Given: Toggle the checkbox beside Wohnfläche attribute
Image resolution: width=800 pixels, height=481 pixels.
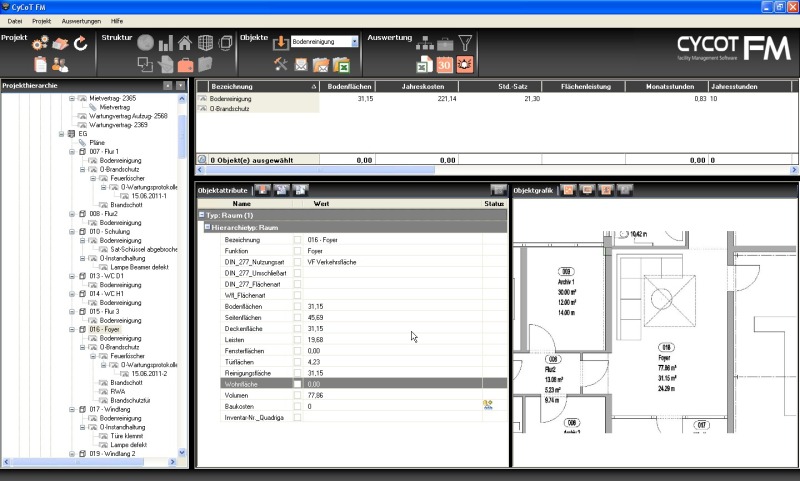Looking at the screenshot, I should (x=297, y=383).
